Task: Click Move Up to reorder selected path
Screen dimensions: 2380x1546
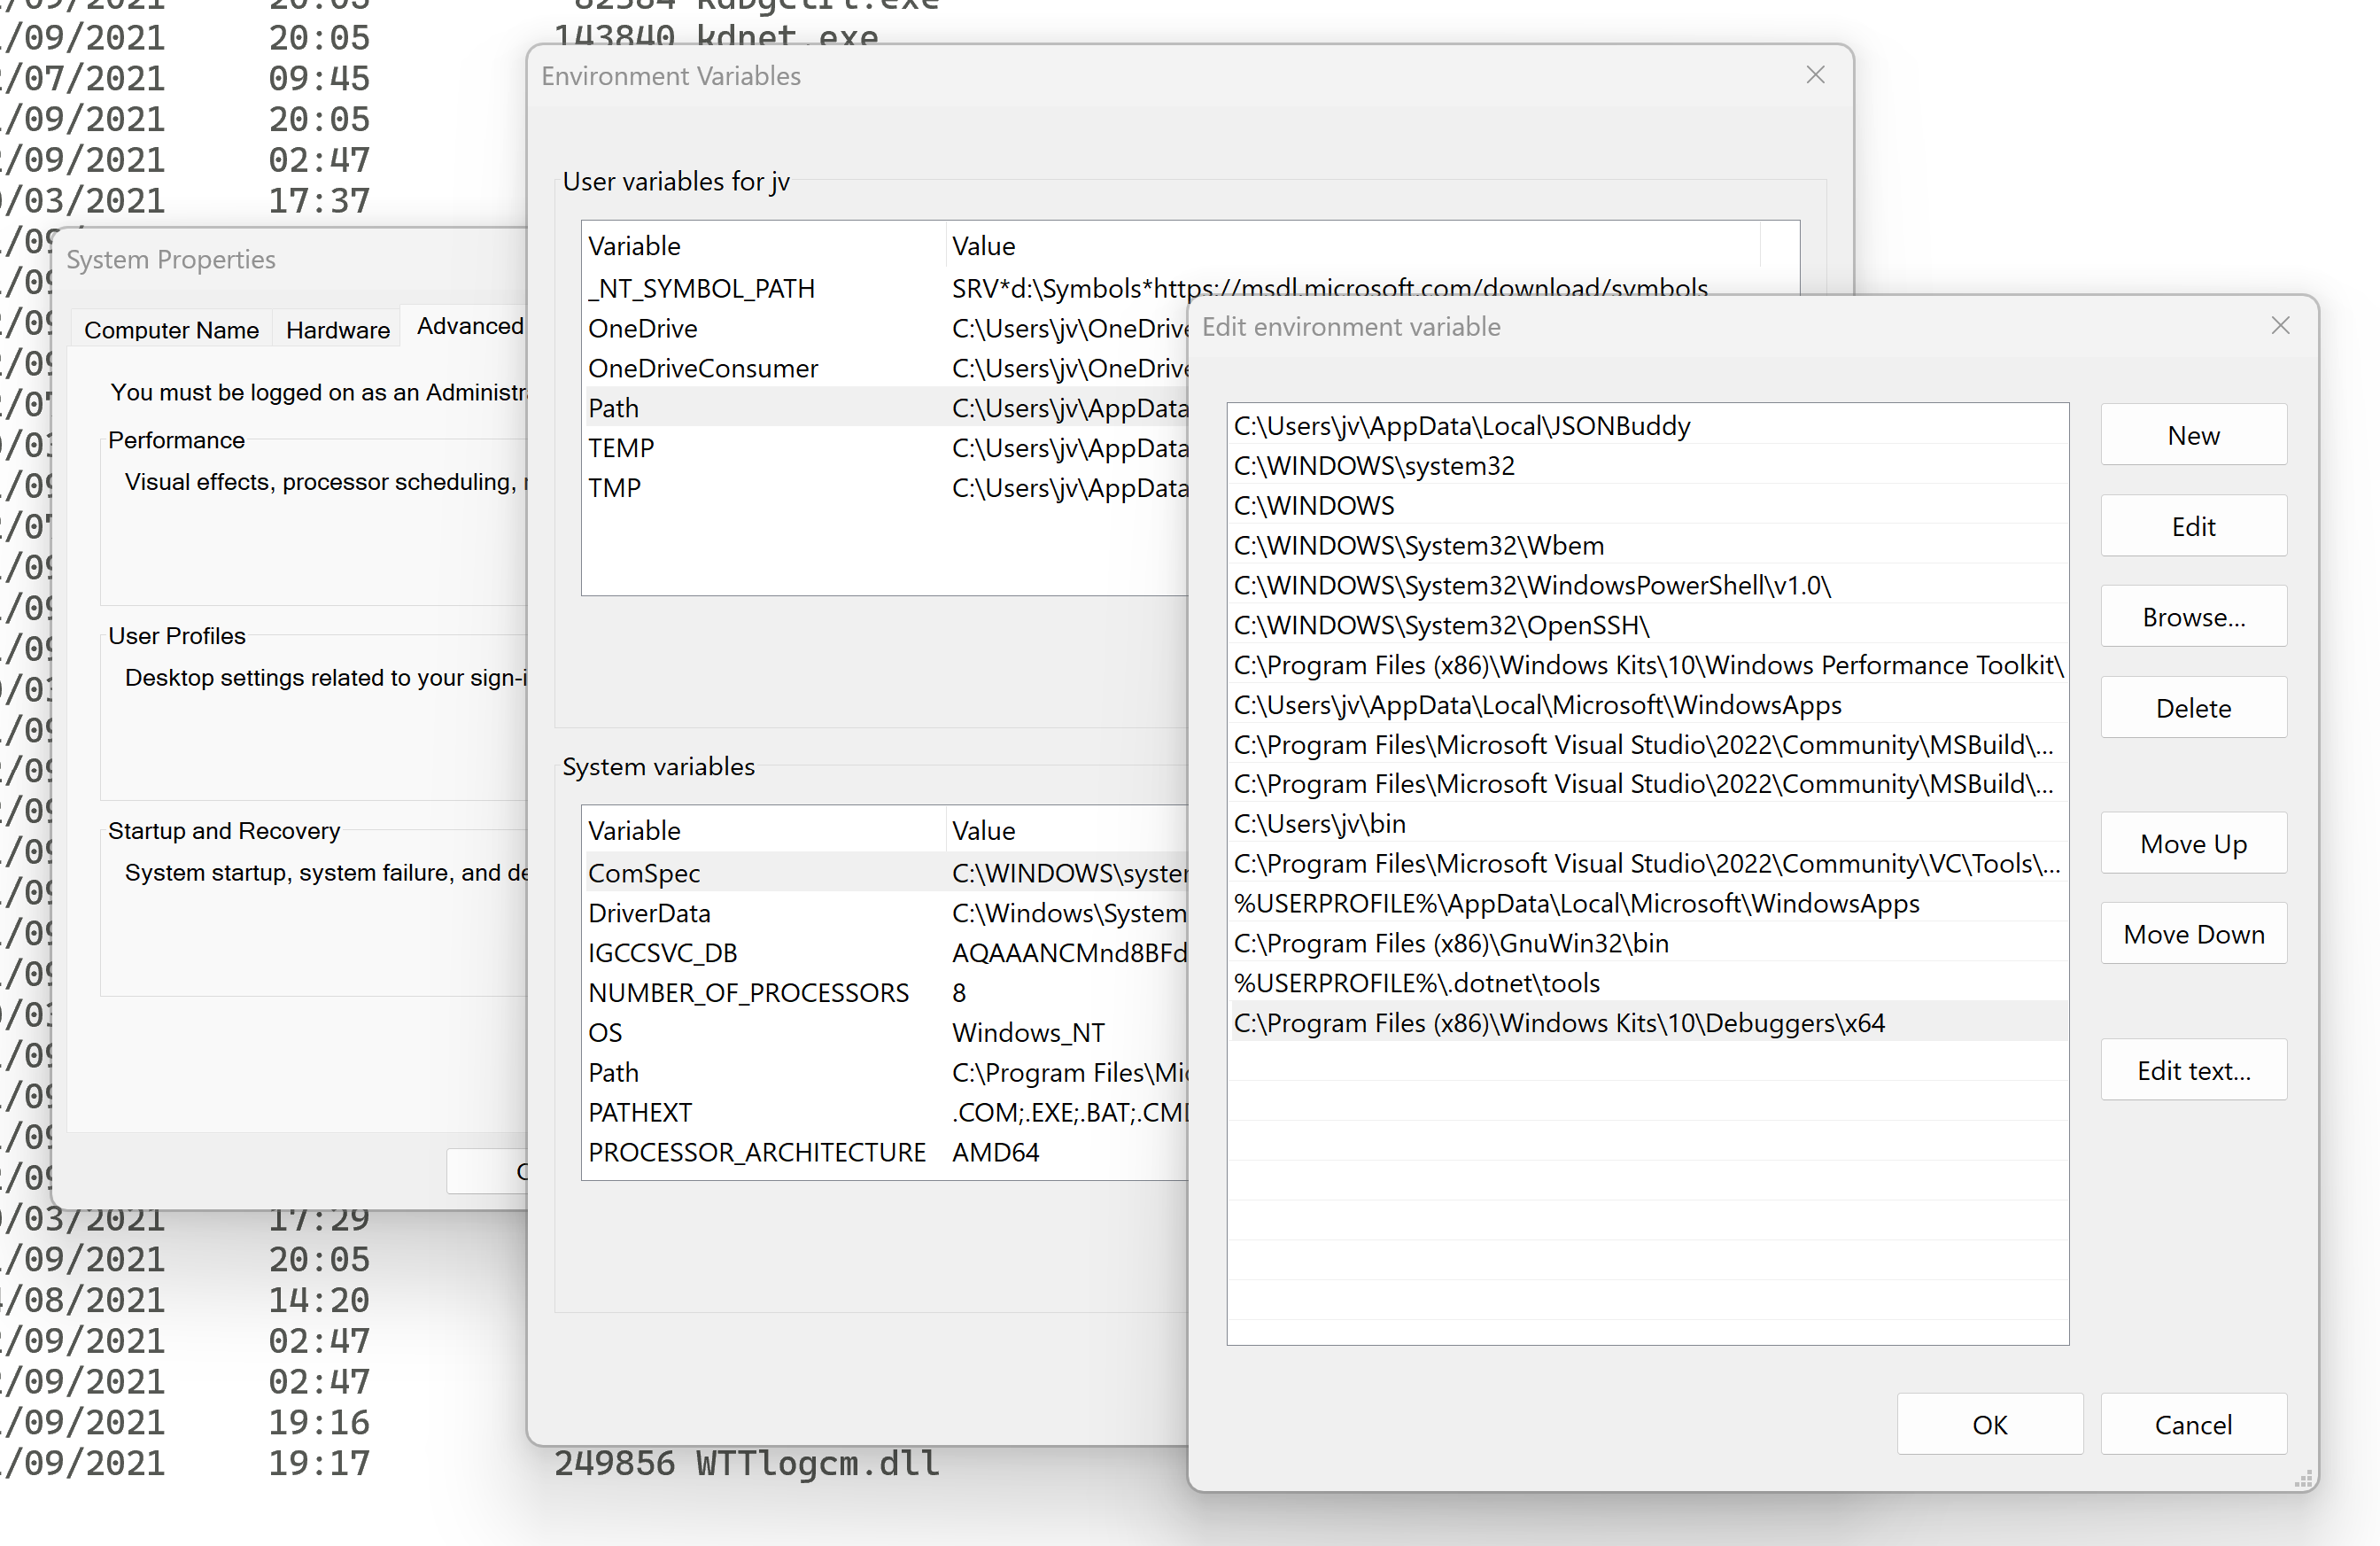Action: (x=2194, y=843)
